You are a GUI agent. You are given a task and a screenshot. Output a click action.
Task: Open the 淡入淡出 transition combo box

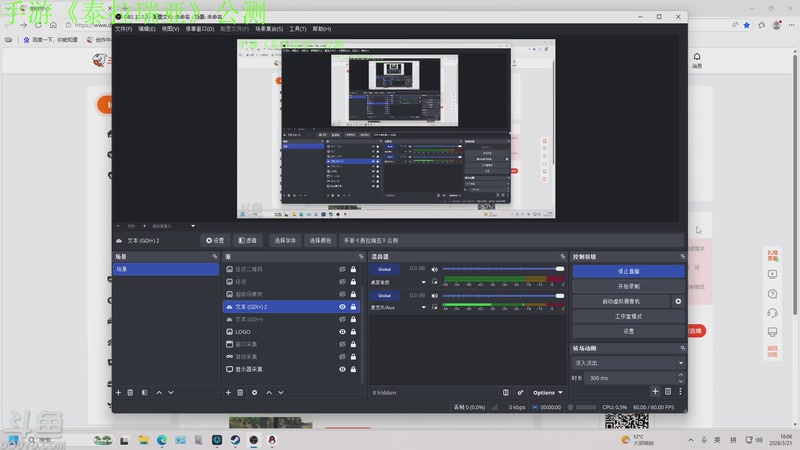pyautogui.click(x=628, y=363)
